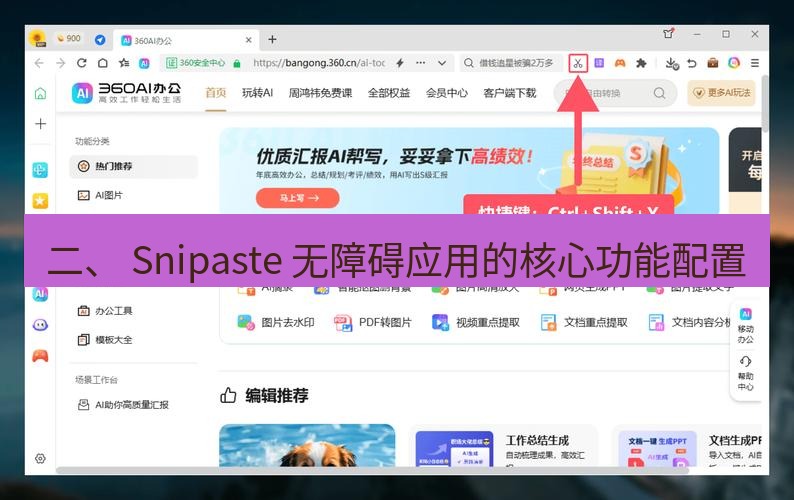Open the dog picture thumbnail card

click(x=307, y=445)
